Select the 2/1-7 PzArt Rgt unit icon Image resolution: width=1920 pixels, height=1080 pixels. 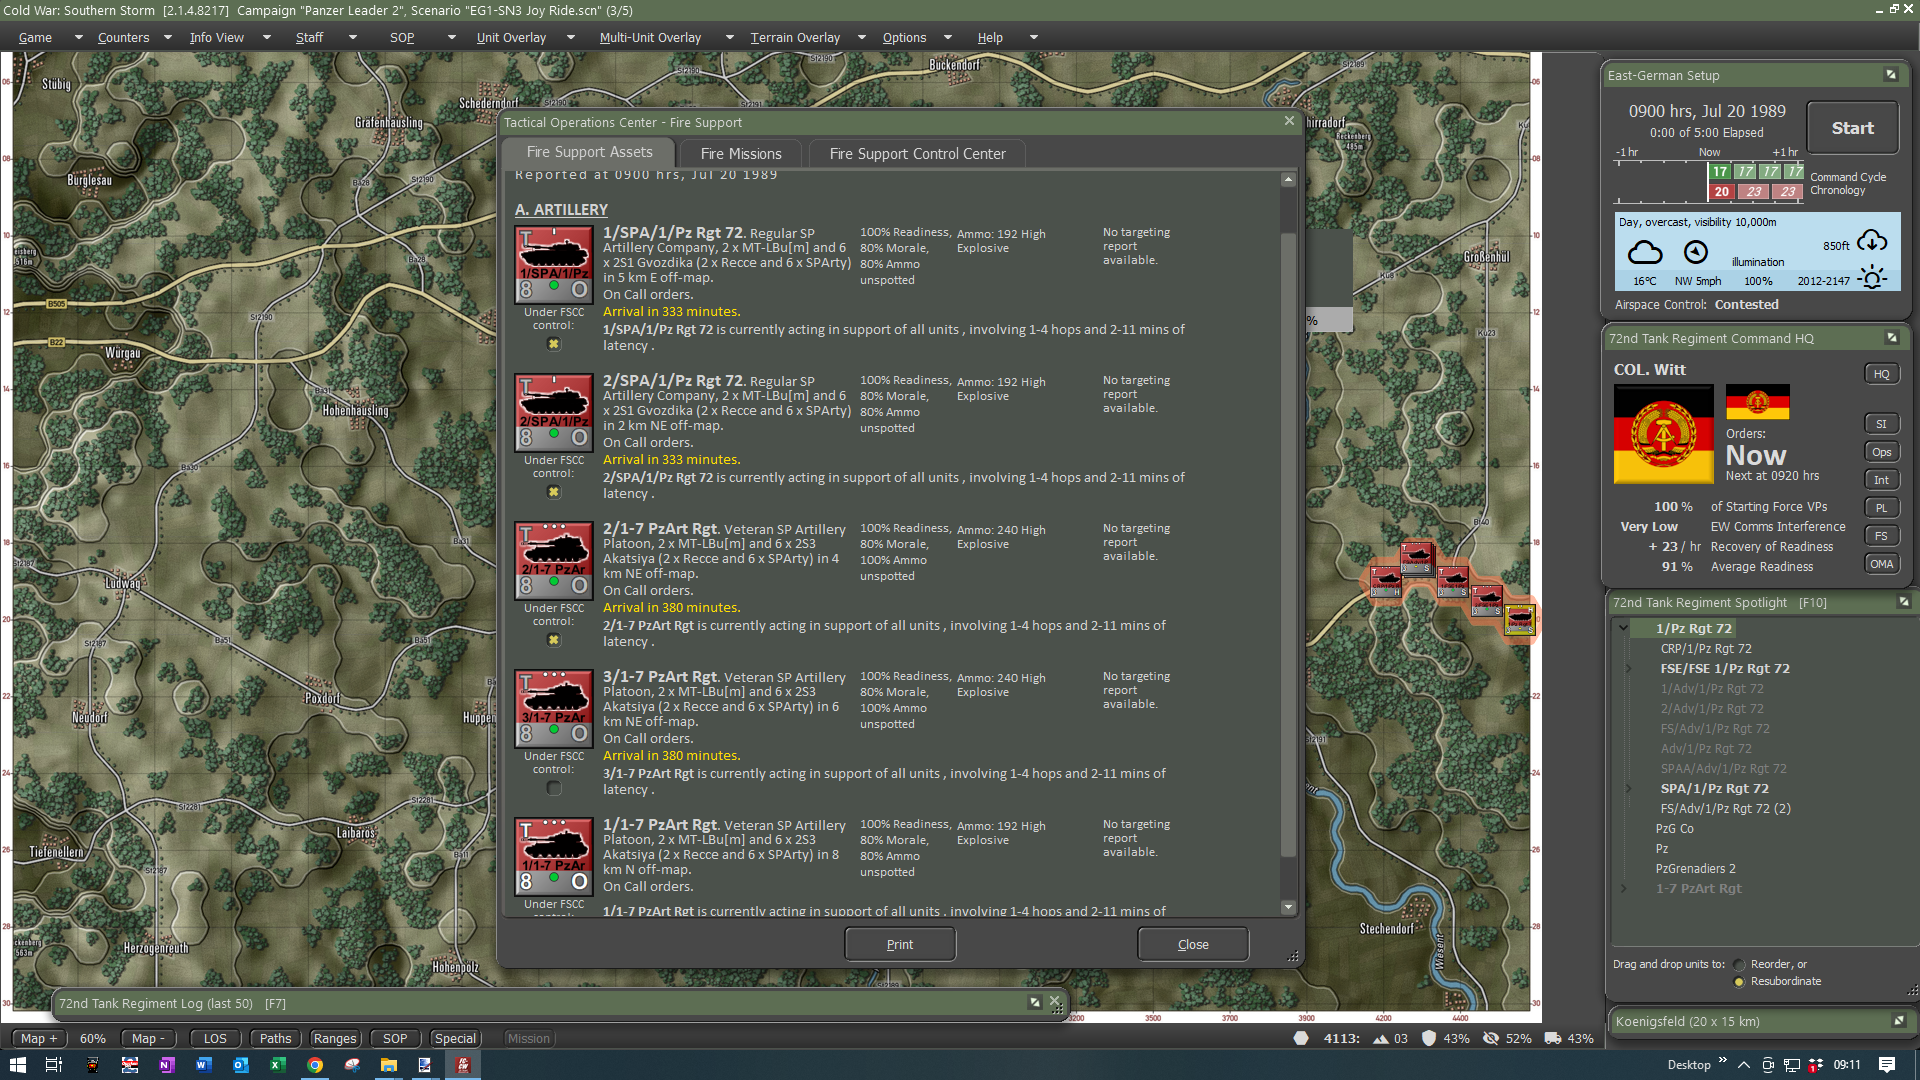[x=553, y=560]
